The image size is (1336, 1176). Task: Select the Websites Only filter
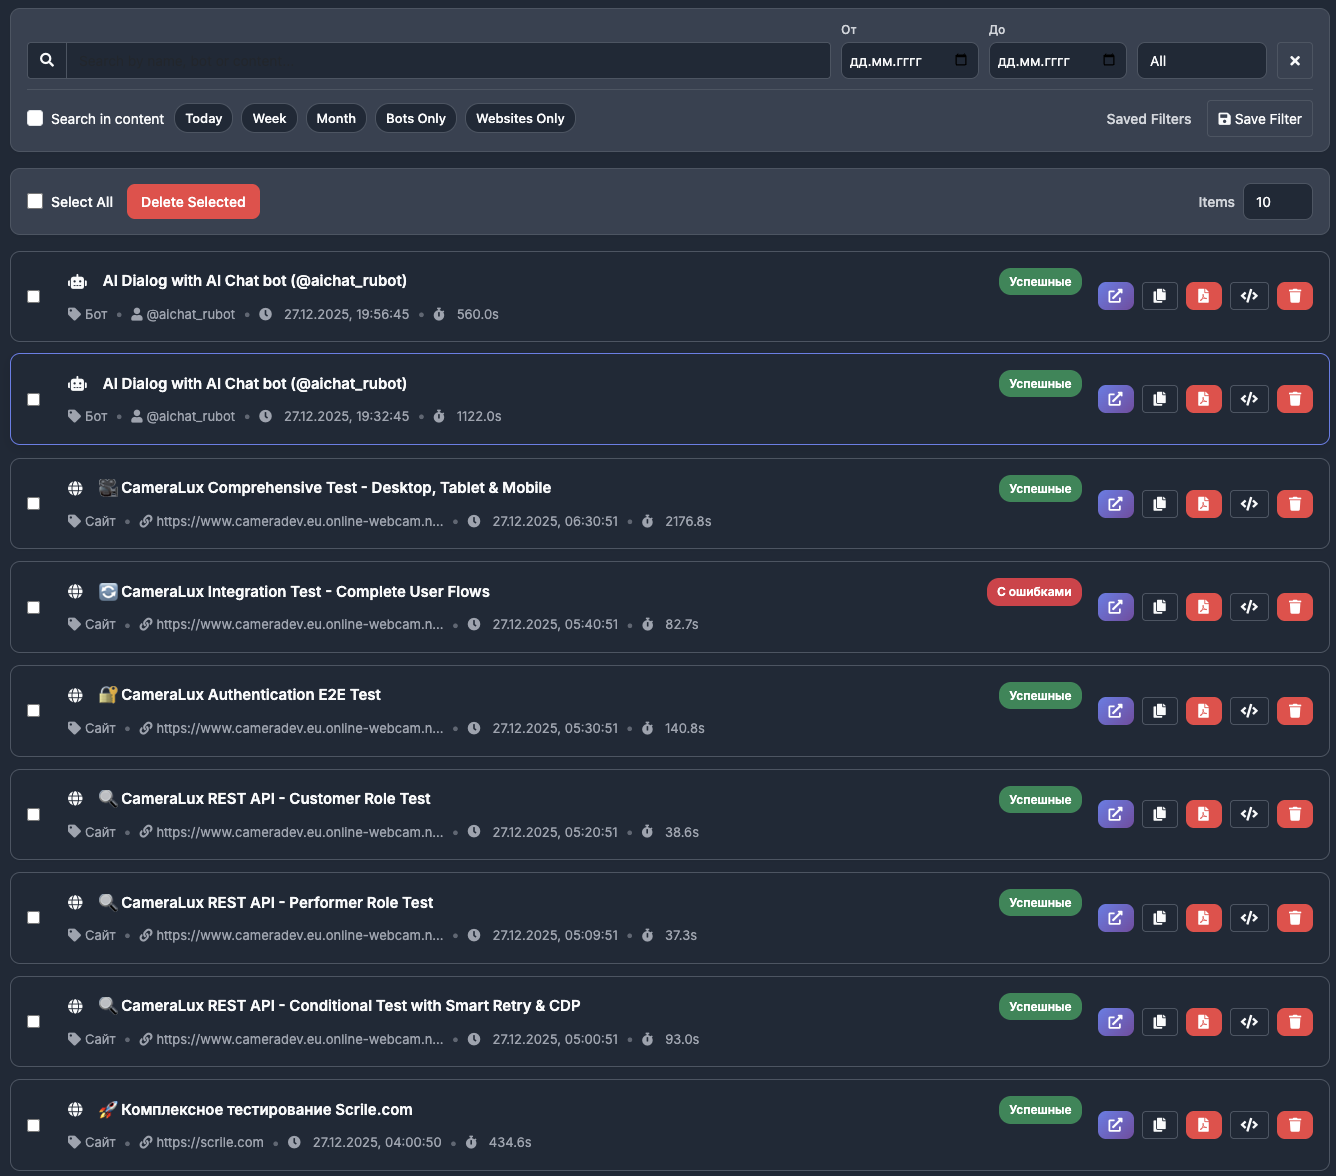520,118
